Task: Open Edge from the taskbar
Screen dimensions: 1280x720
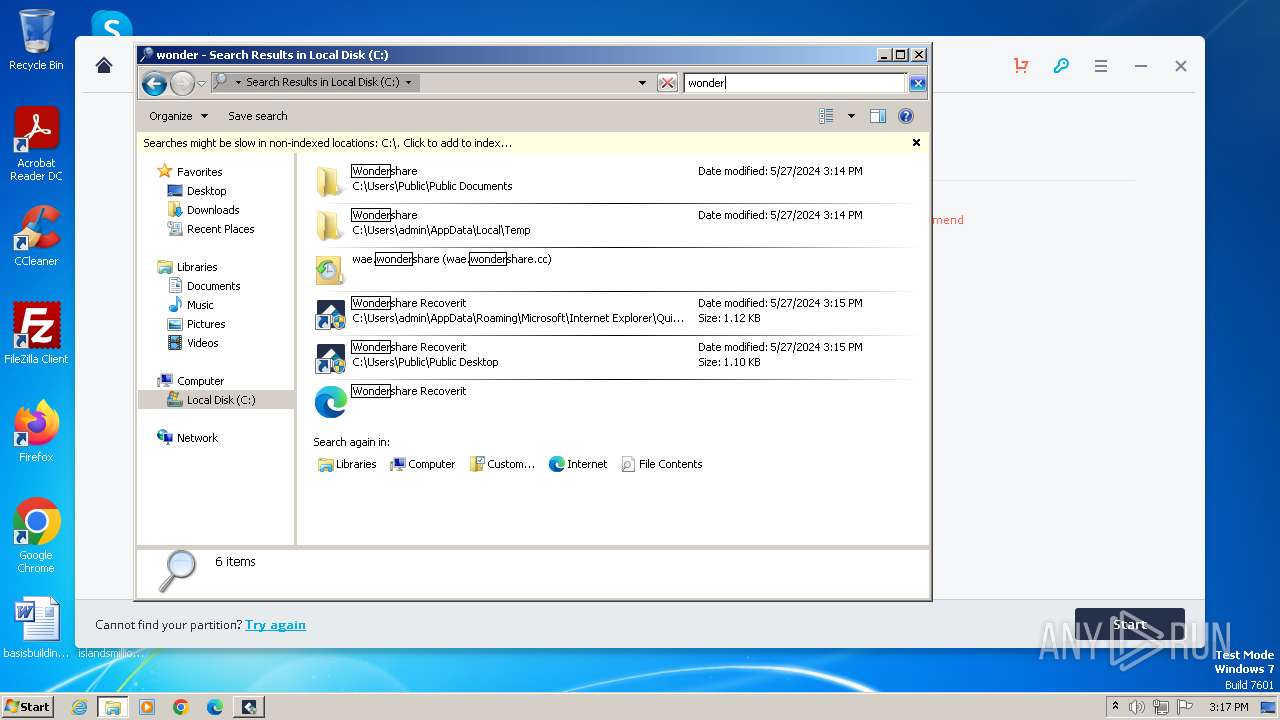Action: click(x=215, y=707)
